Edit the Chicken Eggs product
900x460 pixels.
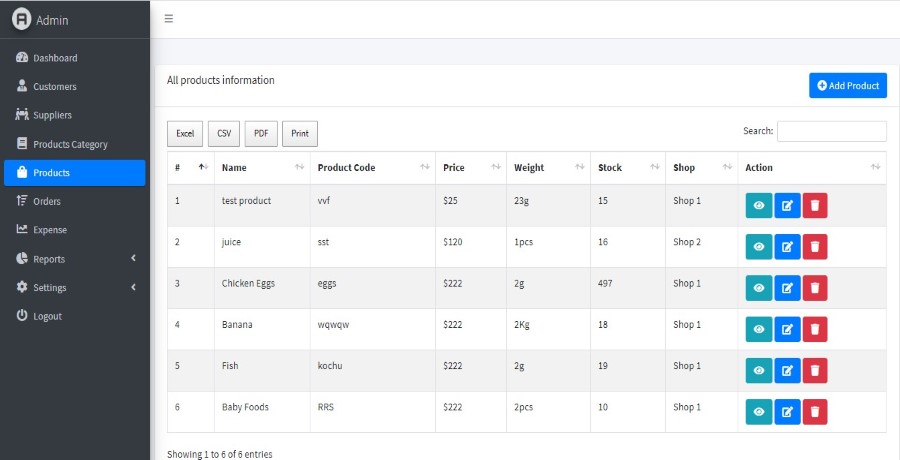[x=787, y=288]
